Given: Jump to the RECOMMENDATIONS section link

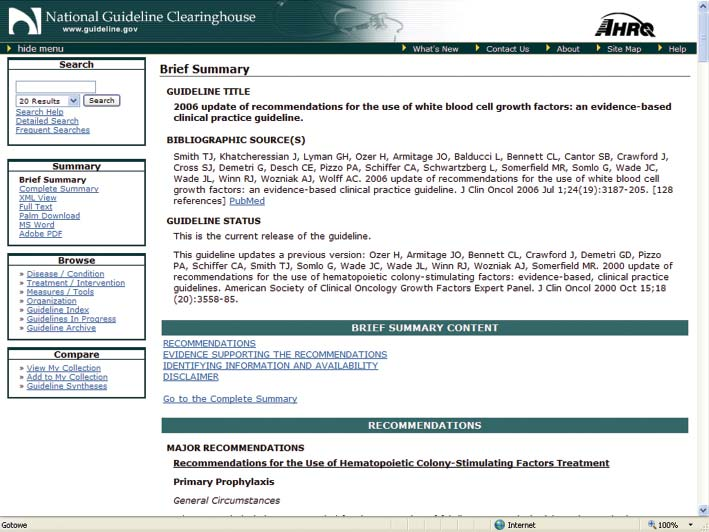Looking at the screenshot, I should (209, 343).
